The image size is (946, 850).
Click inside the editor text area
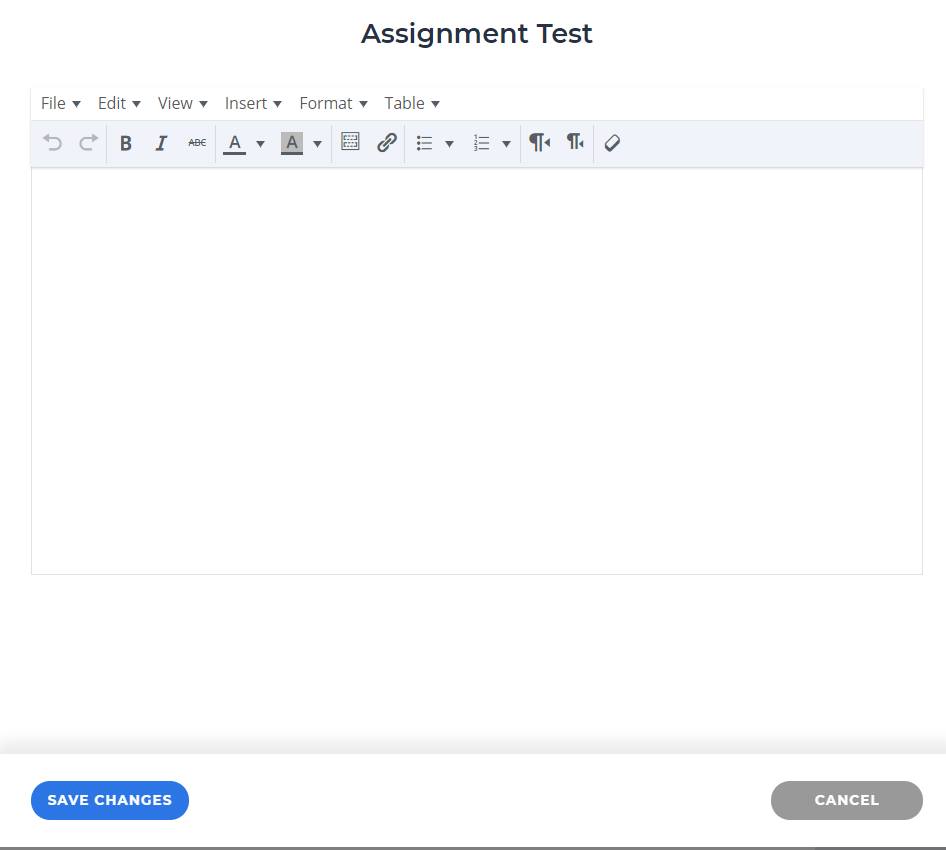(477, 371)
